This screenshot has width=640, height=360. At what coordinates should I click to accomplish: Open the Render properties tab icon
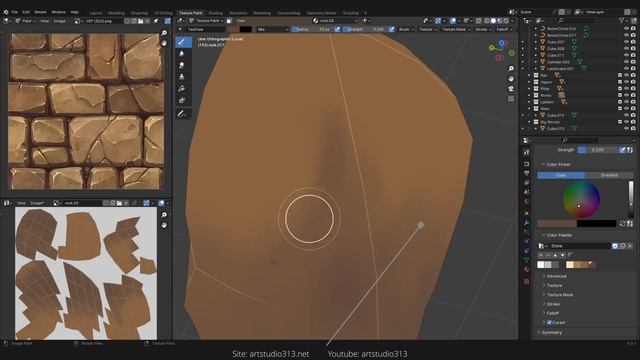coord(527,164)
